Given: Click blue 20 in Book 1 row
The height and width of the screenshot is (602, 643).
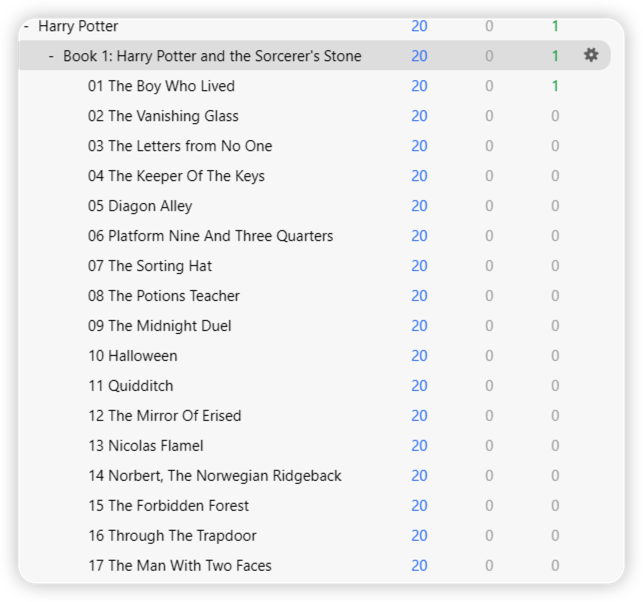Looking at the screenshot, I should pyautogui.click(x=419, y=56).
